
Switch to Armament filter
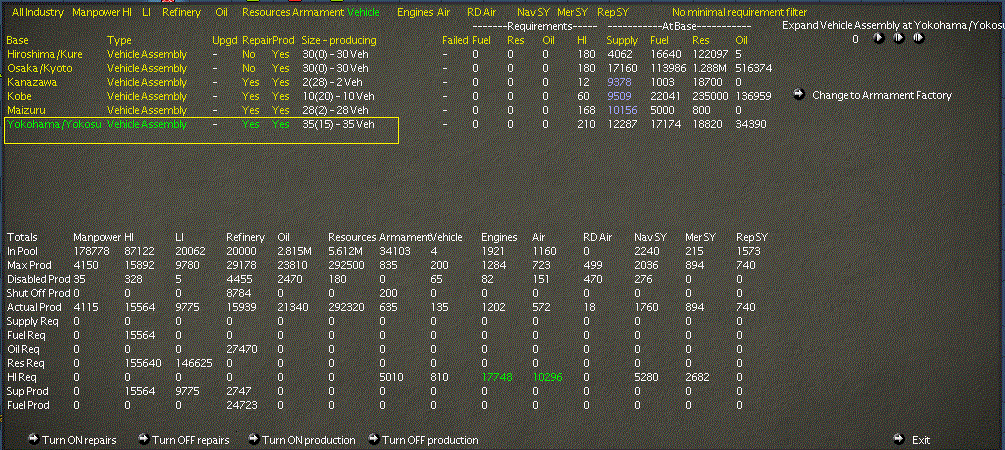tap(318, 12)
